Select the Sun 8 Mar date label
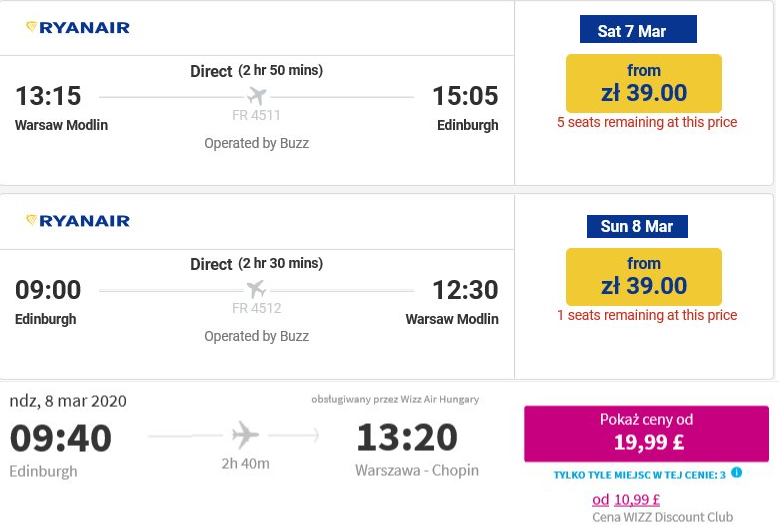This screenshot has width=779, height=529. 637,227
